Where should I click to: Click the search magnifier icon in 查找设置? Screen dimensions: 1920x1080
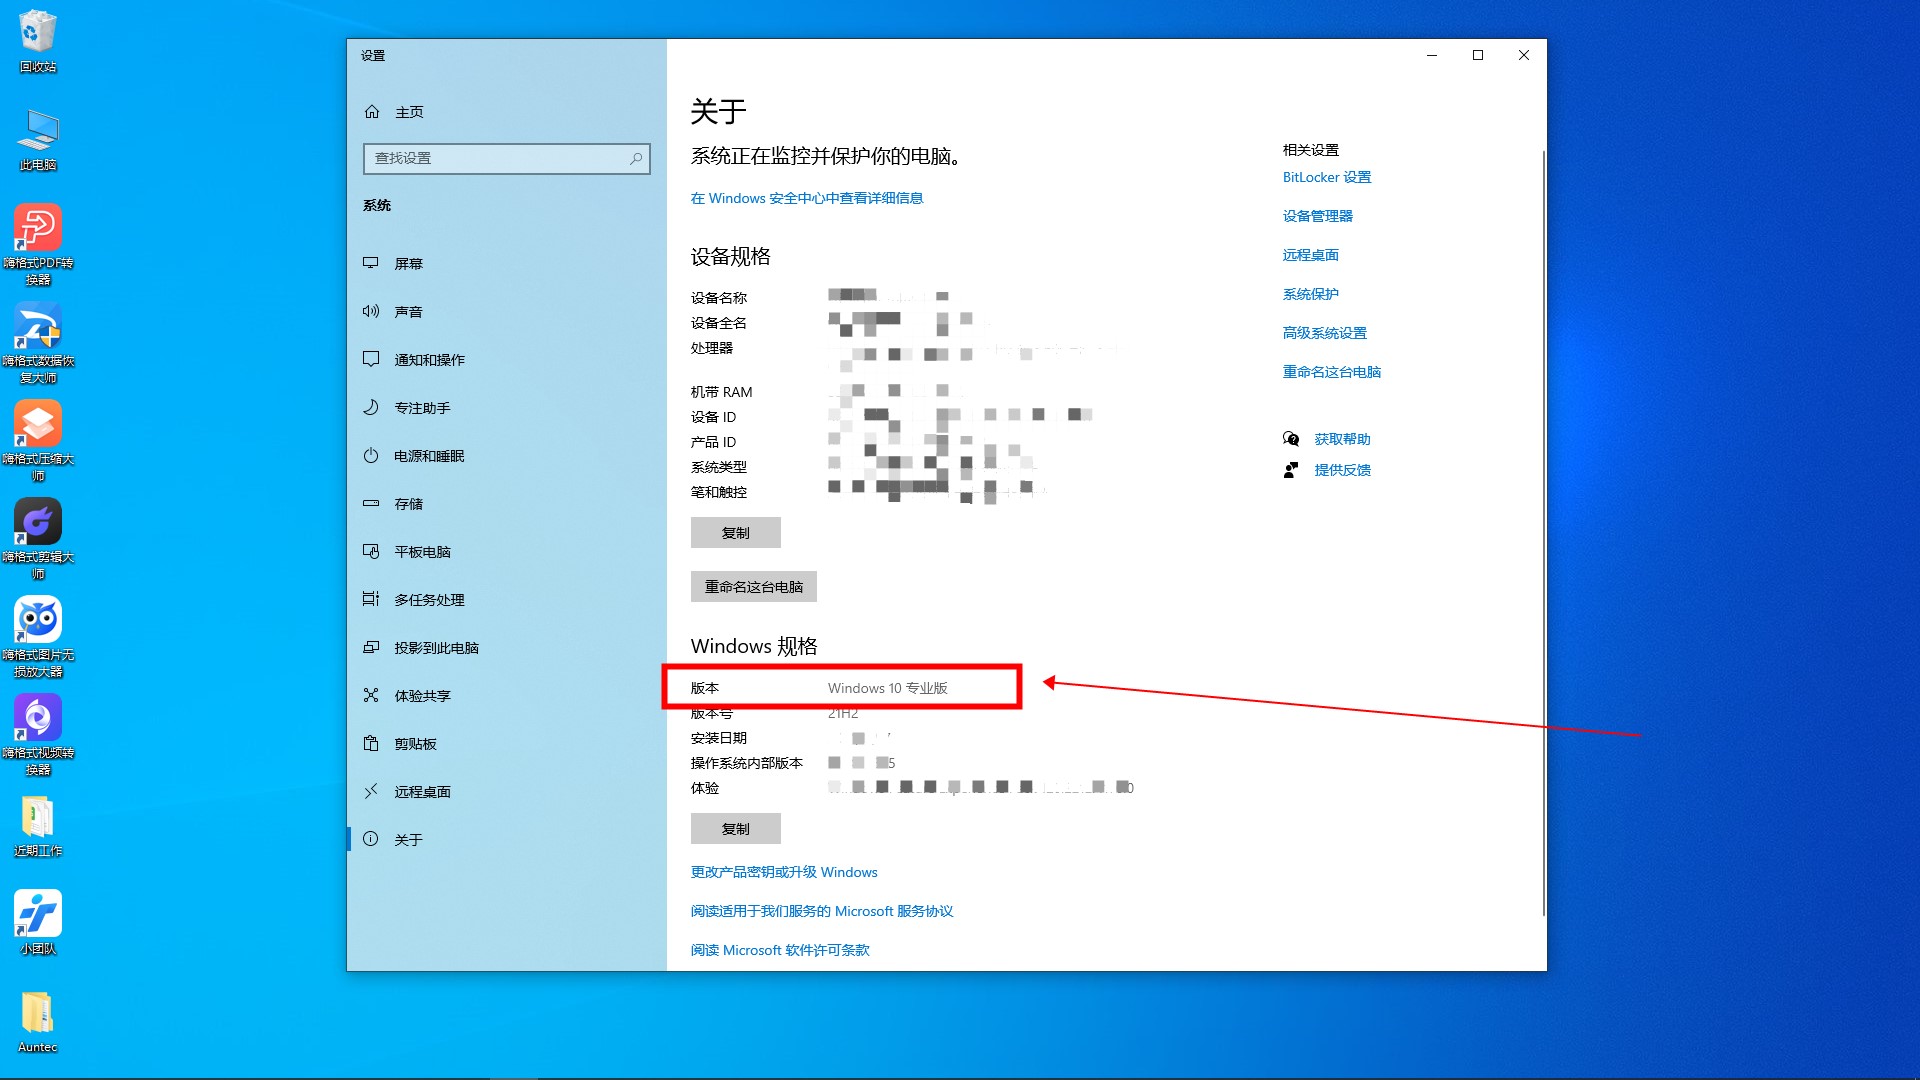(x=636, y=158)
